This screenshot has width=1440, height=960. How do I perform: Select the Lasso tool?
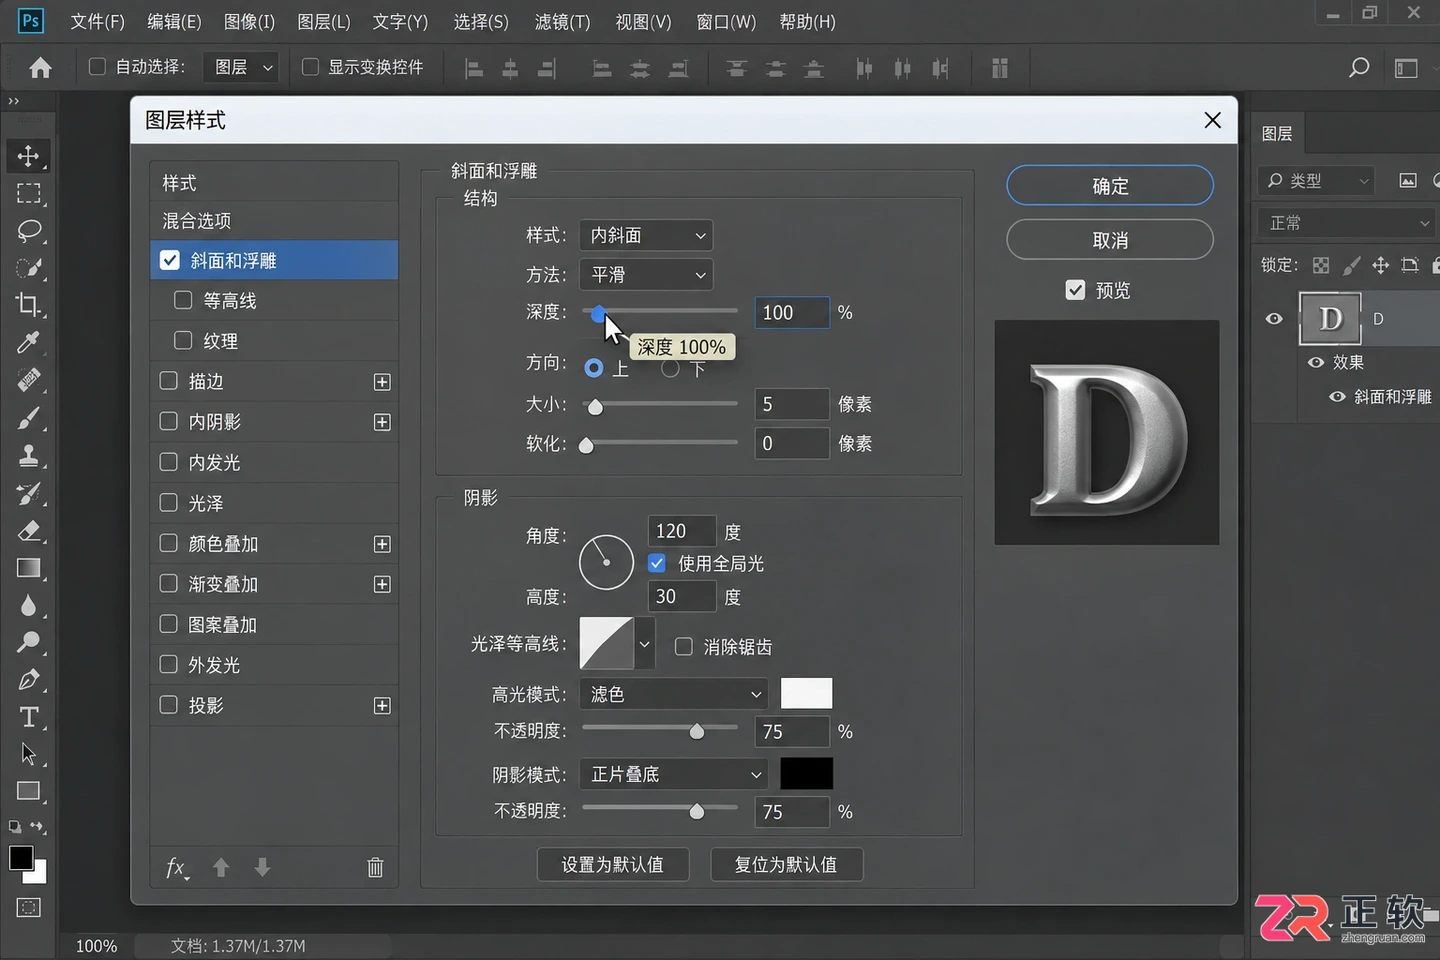tap(28, 230)
